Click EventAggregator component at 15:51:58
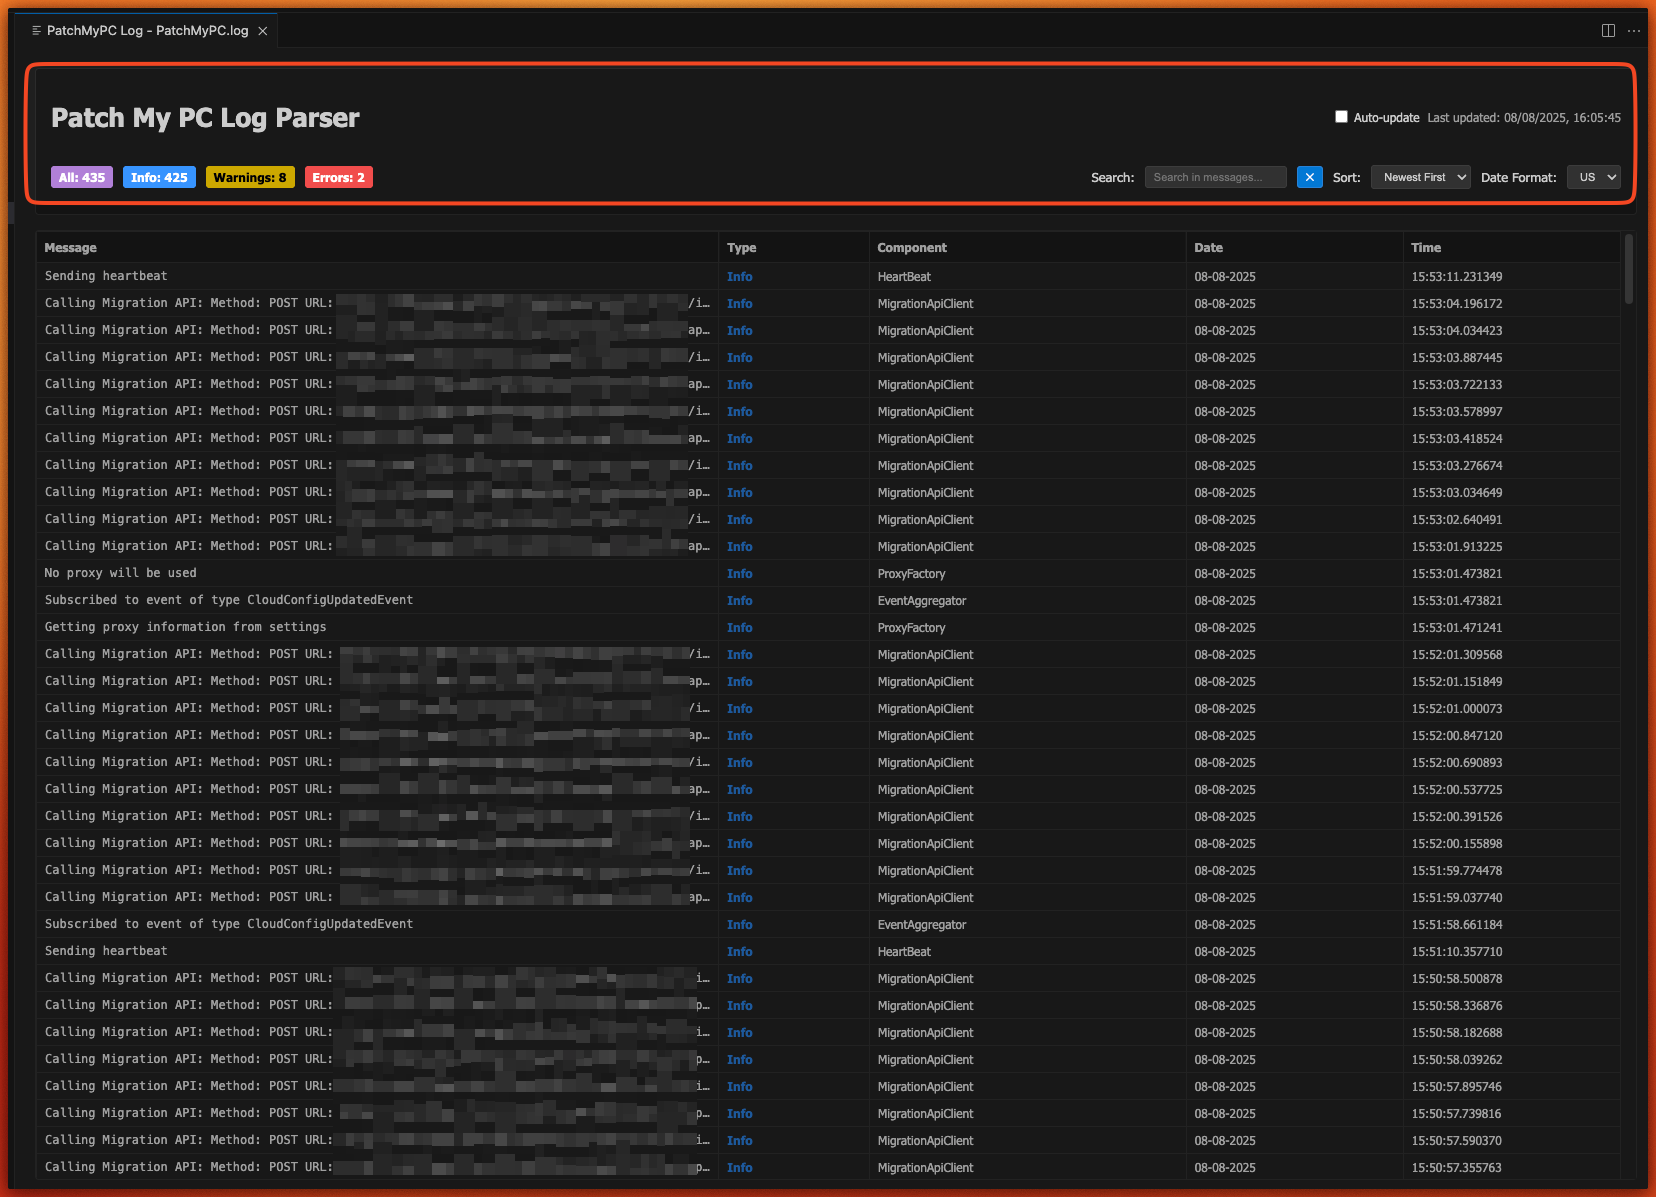The width and height of the screenshot is (1656, 1197). click(922, 925)
